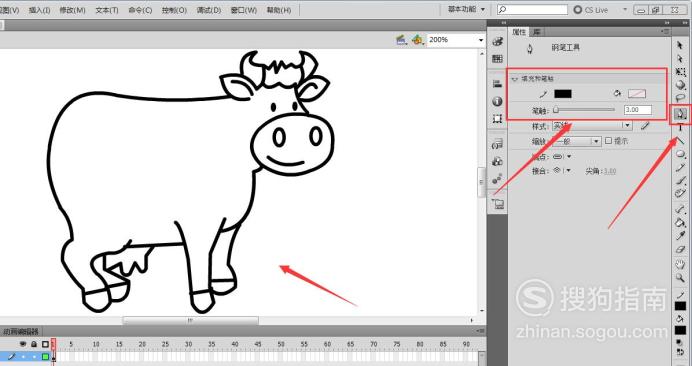The width and height of the screenshot is (692, 366).
Task: Open the Properties panel options menu
Action: [666, 32]
